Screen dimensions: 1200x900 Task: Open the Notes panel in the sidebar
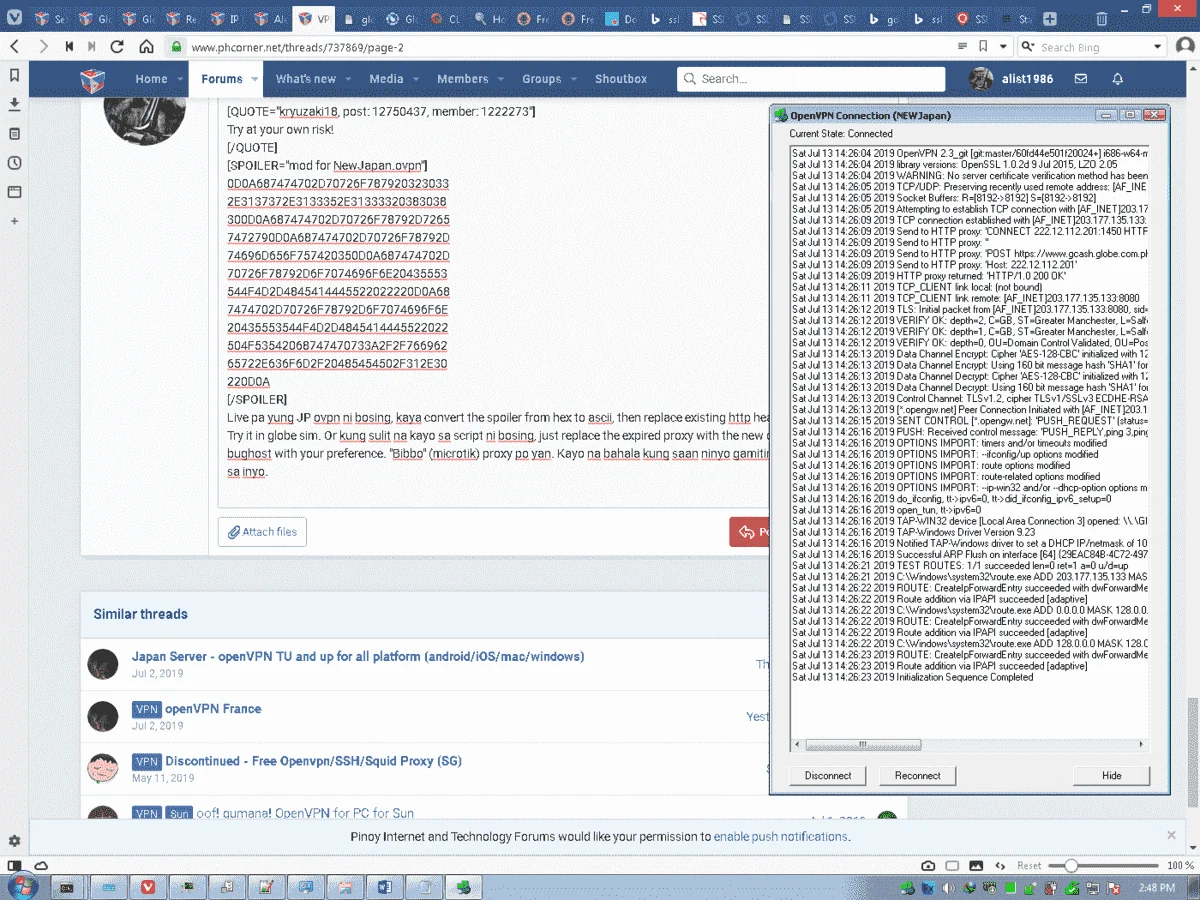tap(14, 133)
